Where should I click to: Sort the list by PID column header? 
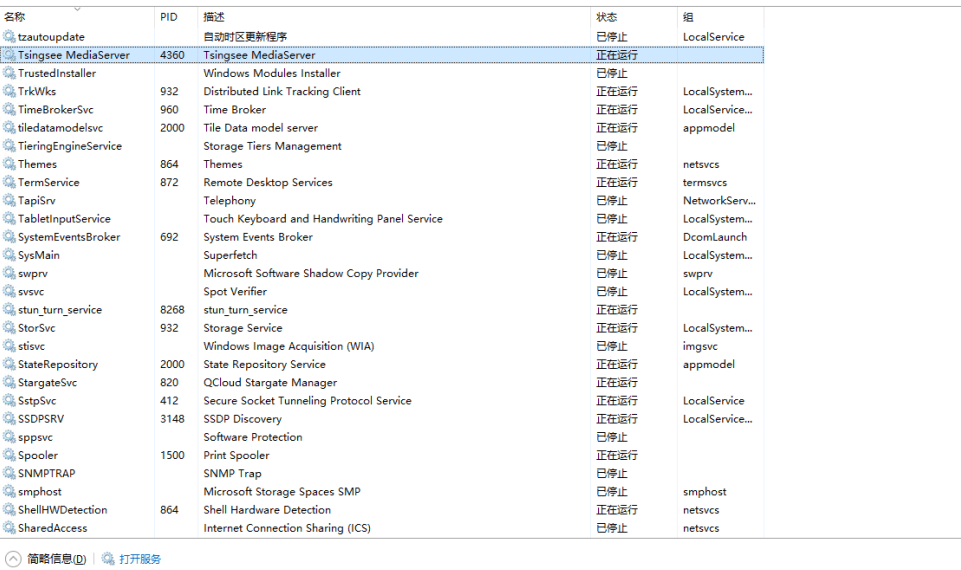click(x=169, y=17)
